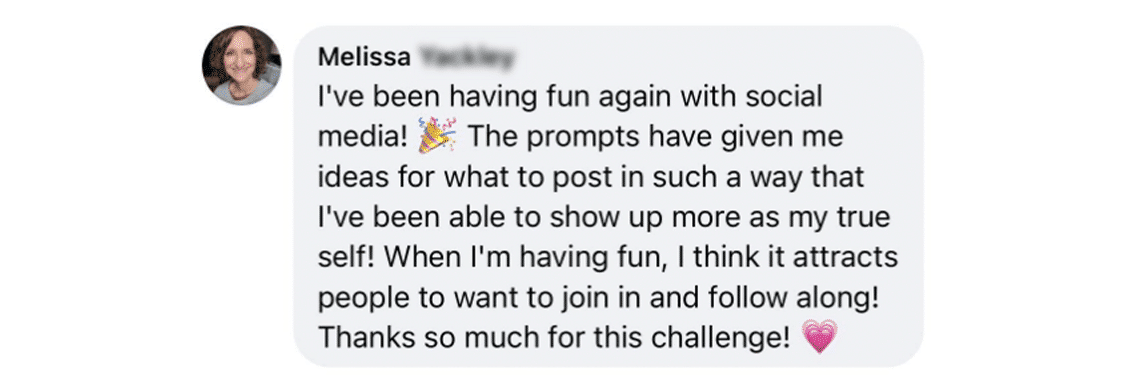Click the line starting "I've been having fun again"
Screen dimensions: 1128x392
click(x=570, y=97)
